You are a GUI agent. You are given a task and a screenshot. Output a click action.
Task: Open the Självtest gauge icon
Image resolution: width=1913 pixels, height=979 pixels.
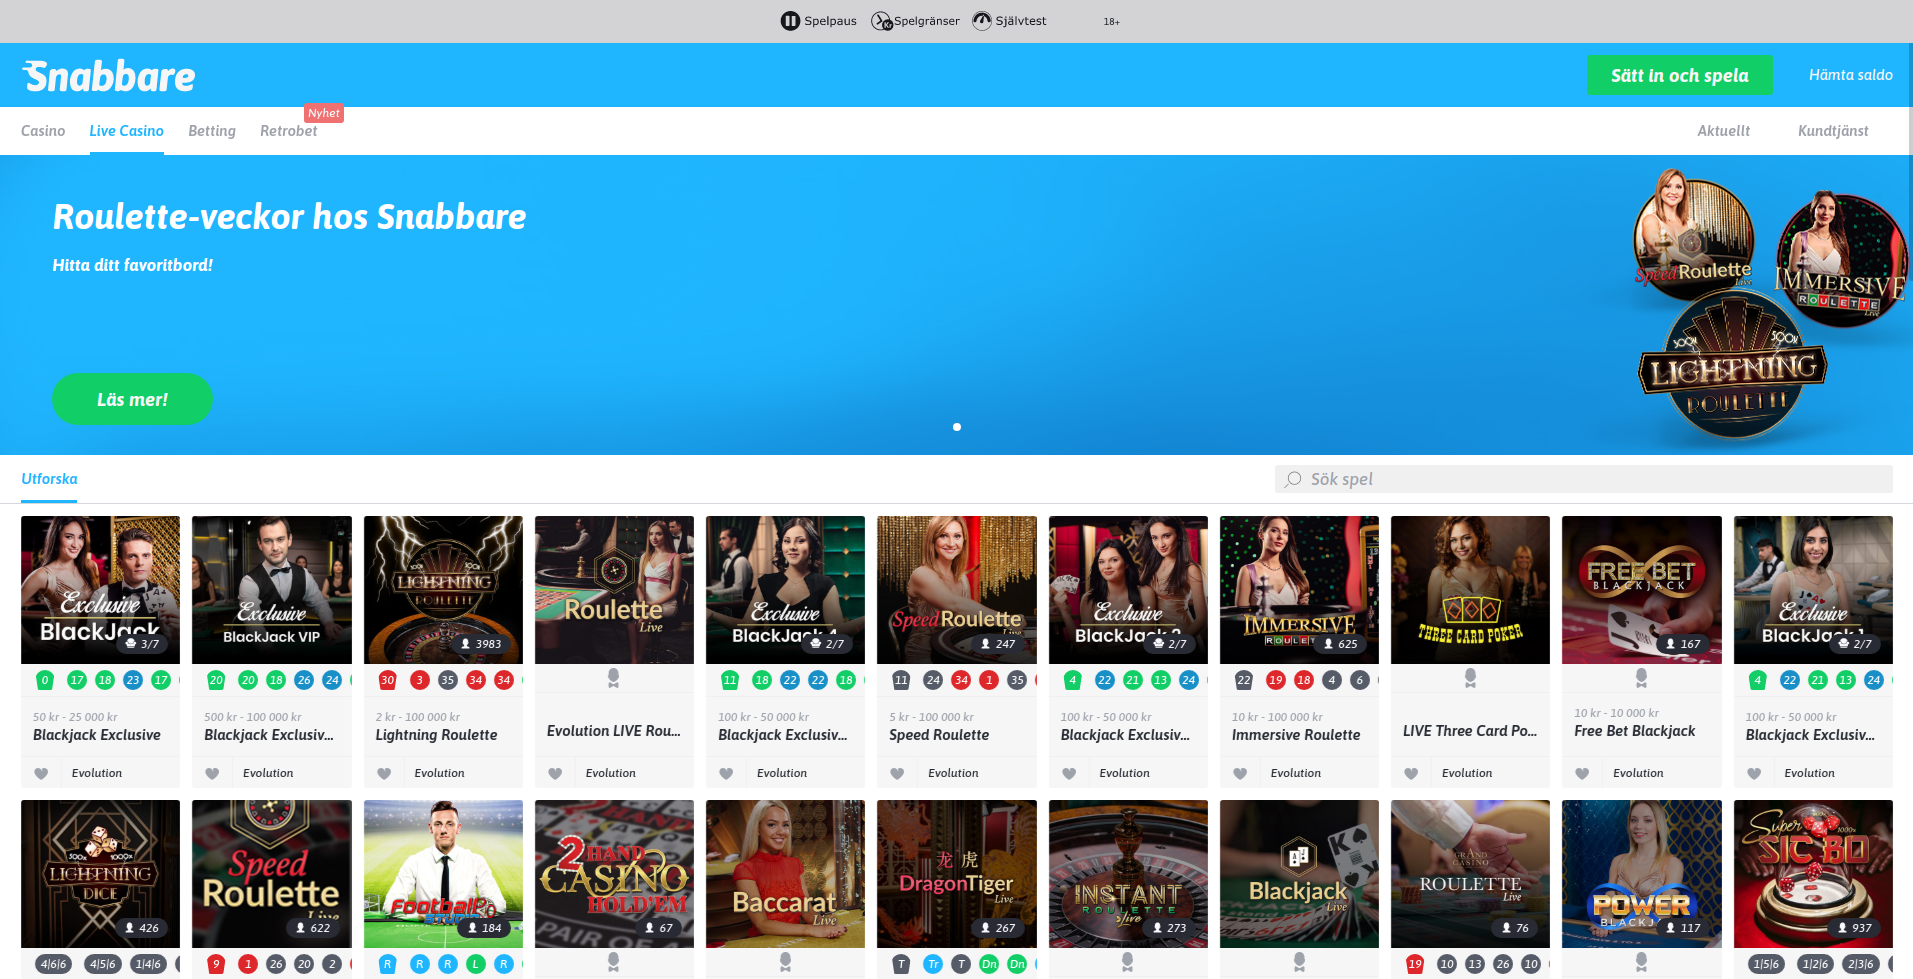tap(982, 21)
